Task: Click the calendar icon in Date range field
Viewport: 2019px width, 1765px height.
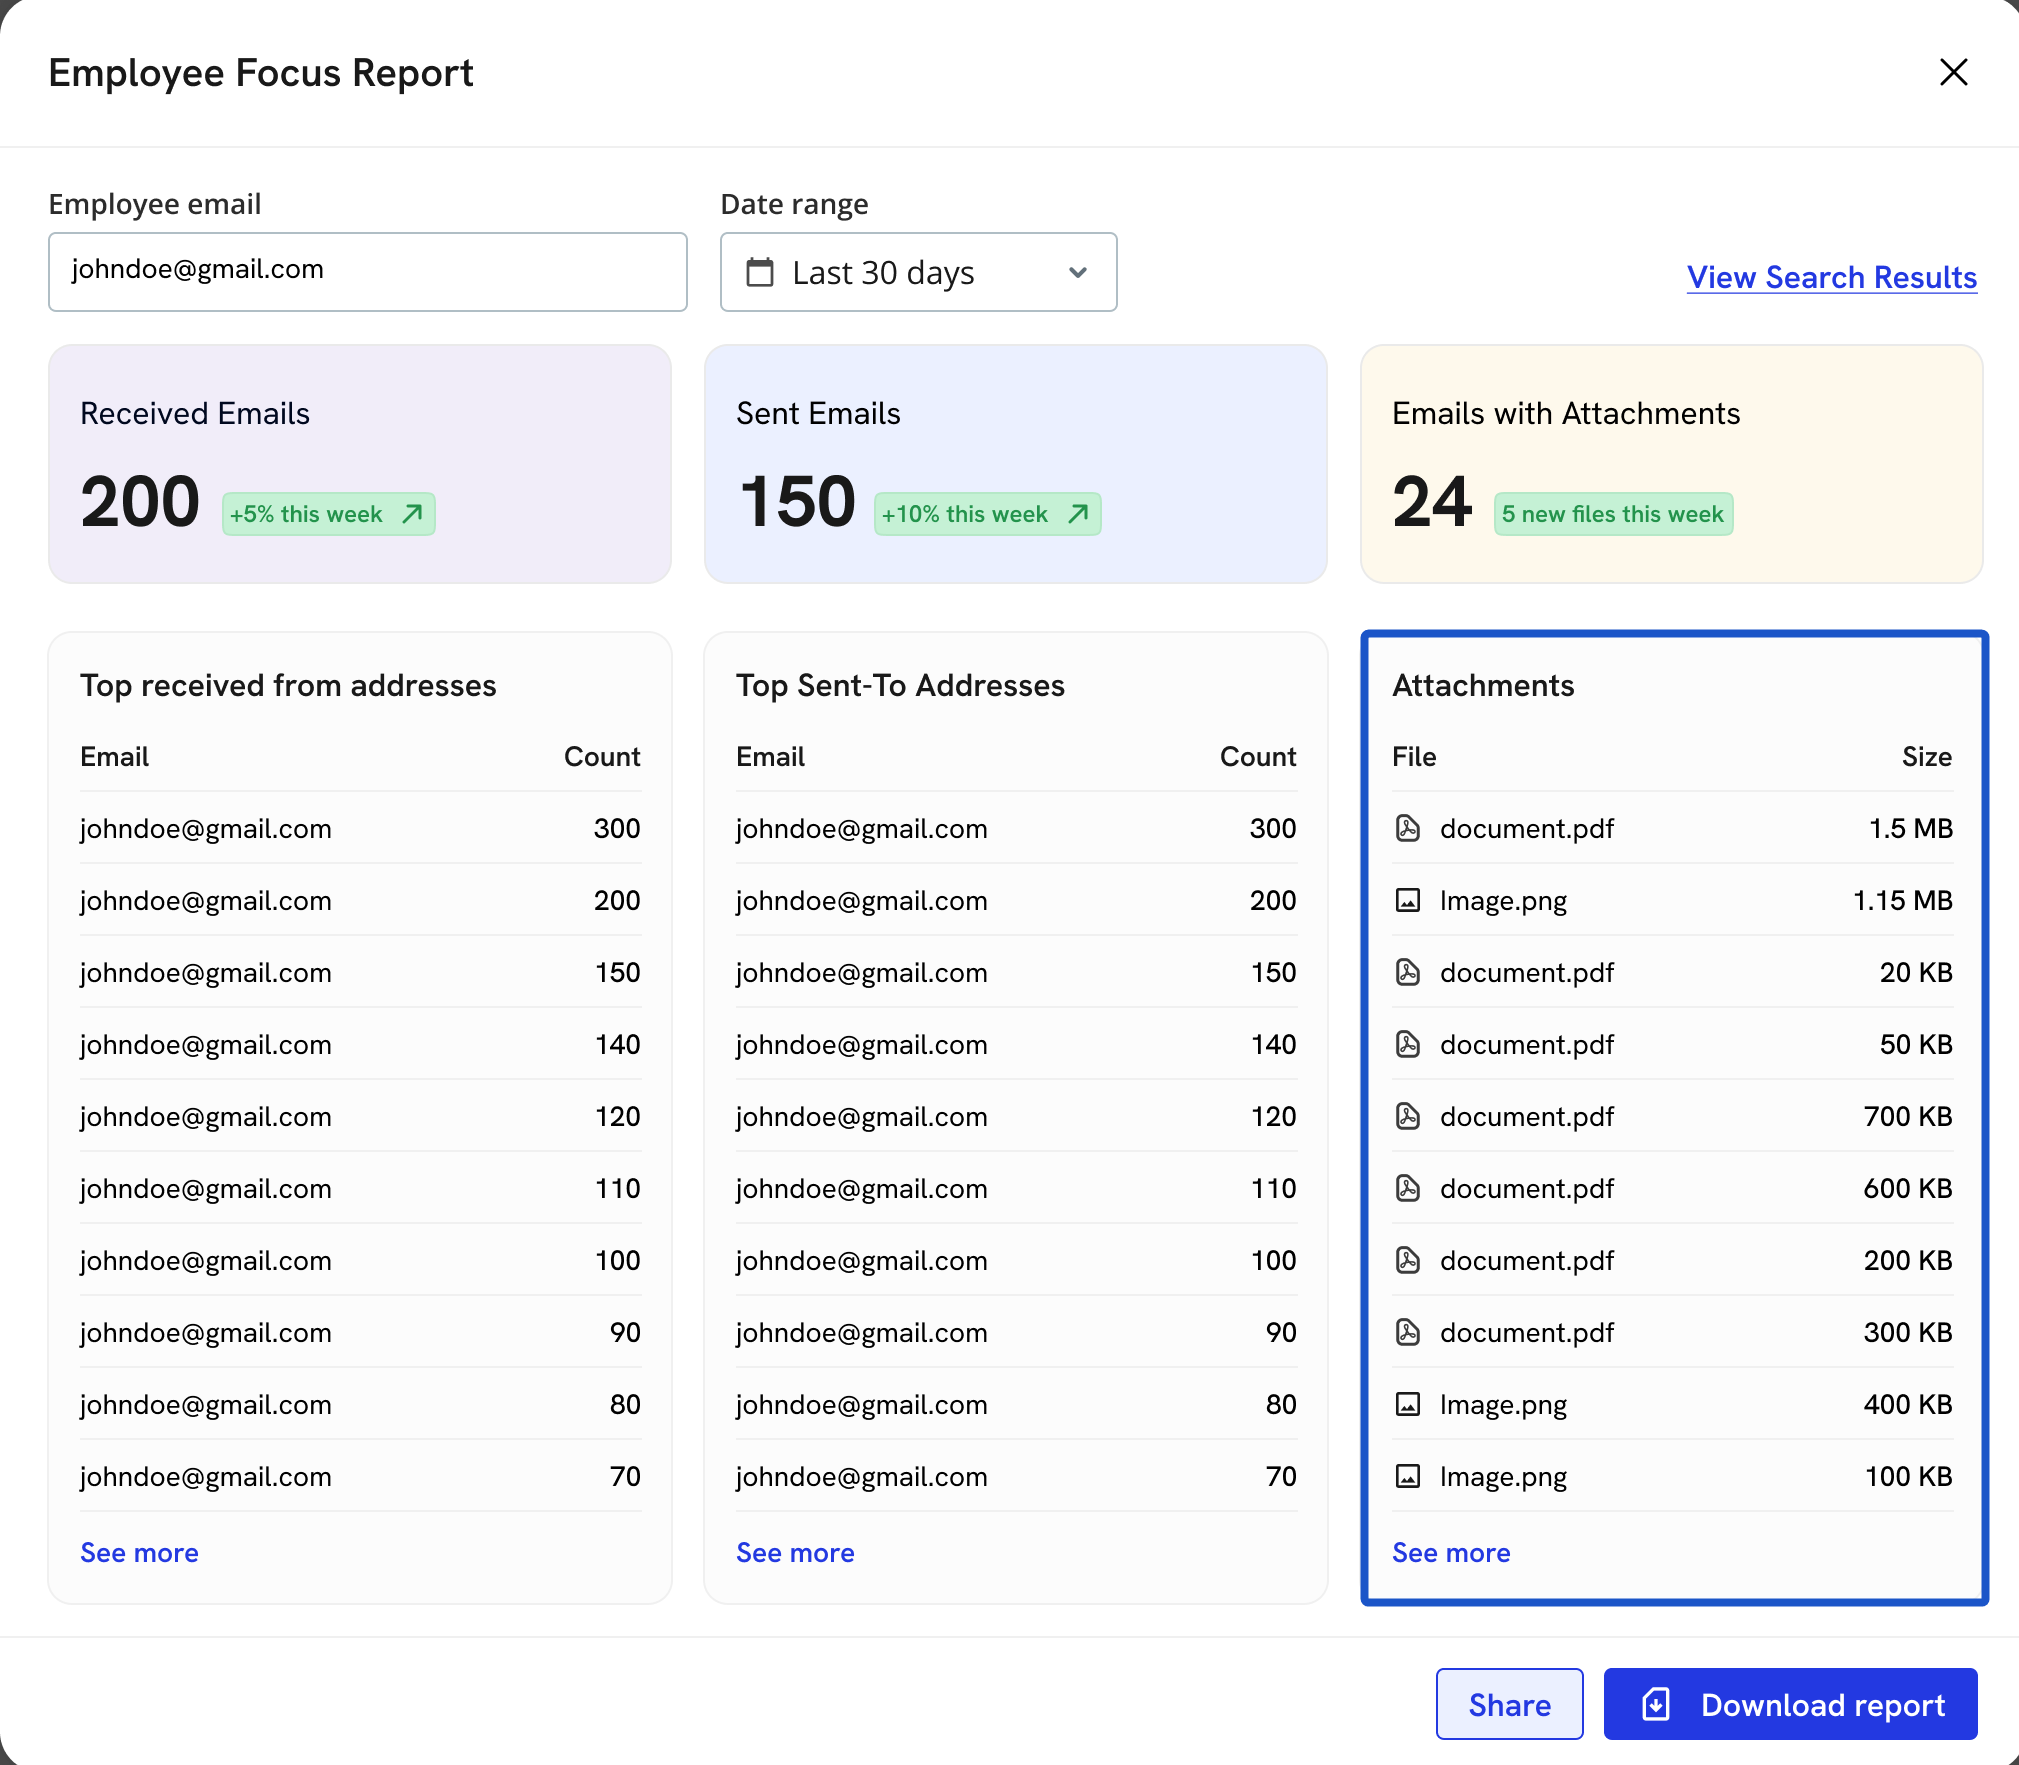Action: tap(760, 272)
